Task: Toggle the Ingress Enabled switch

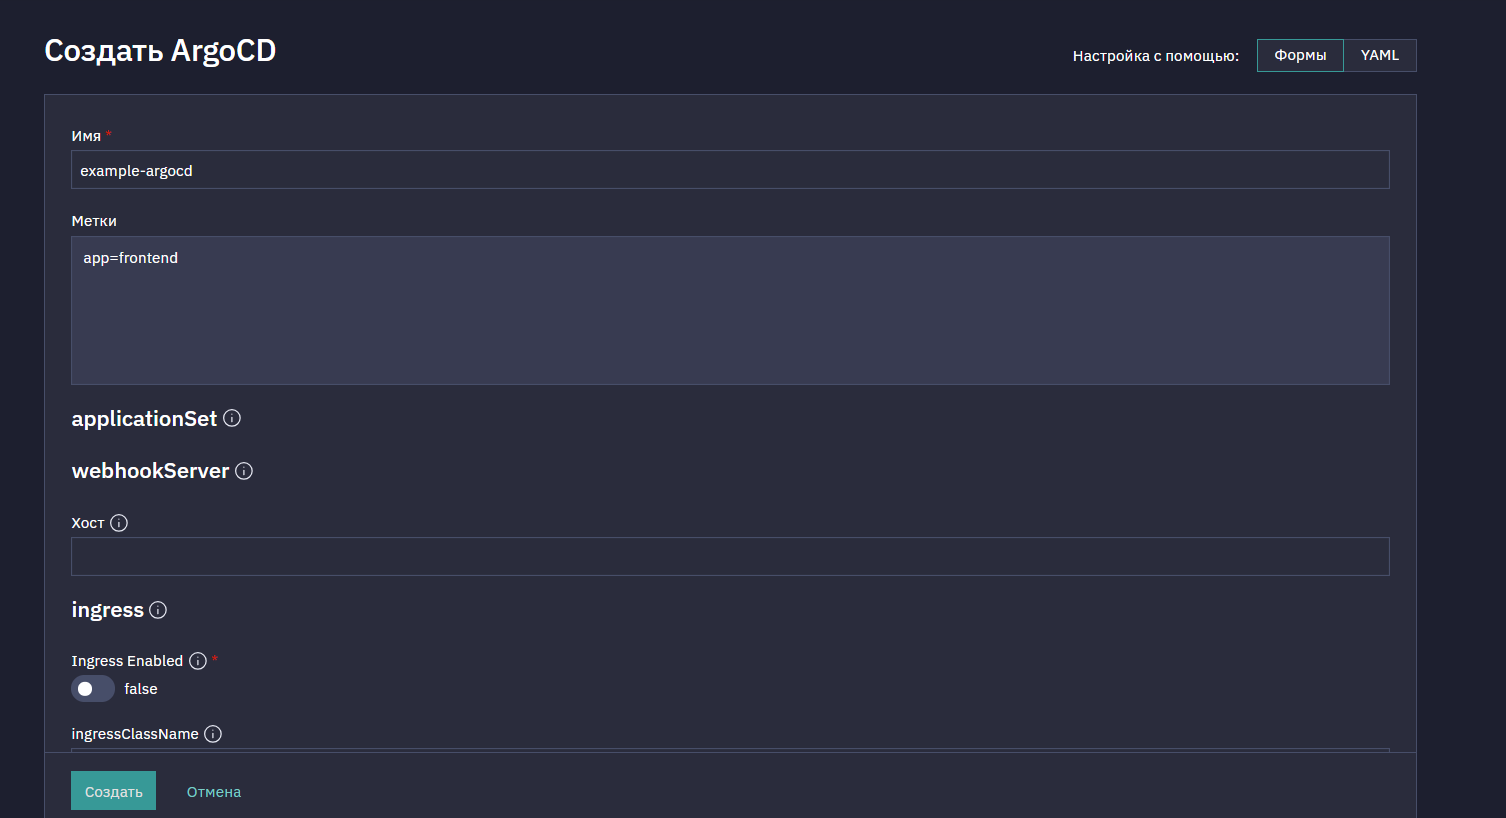Action: [93, 689]
